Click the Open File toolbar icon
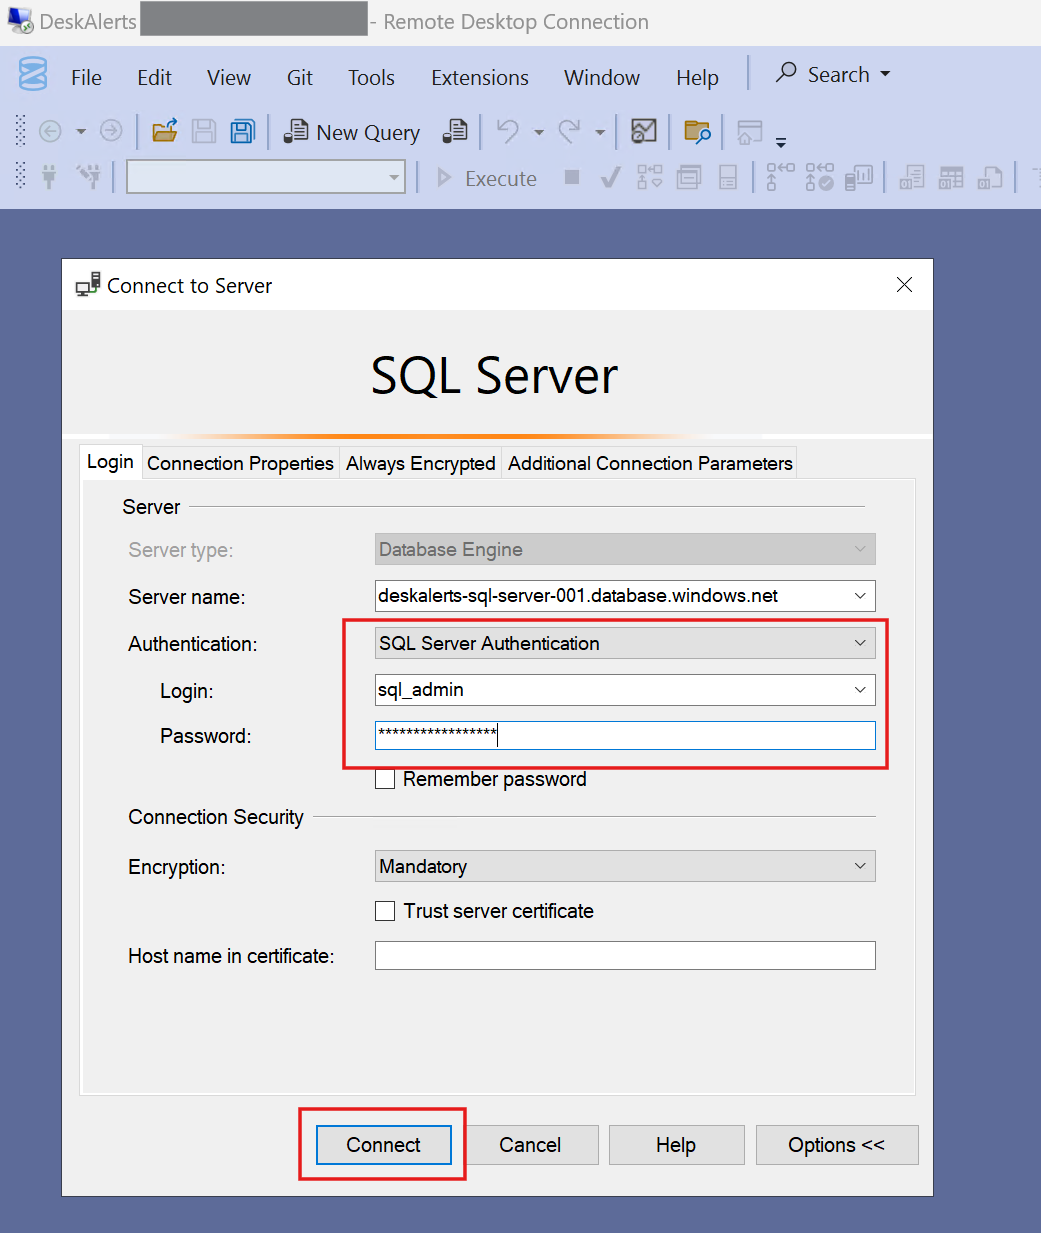 [164, 131]
